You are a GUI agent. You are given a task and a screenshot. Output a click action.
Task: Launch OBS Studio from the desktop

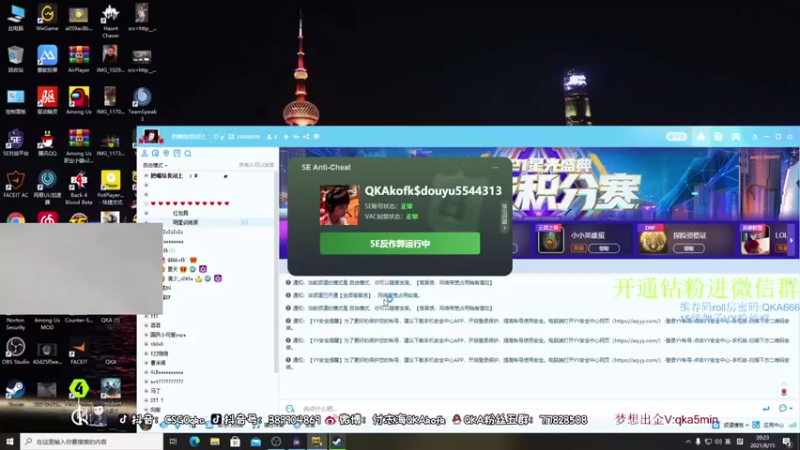pyautogui.click(x=15, y=351)
